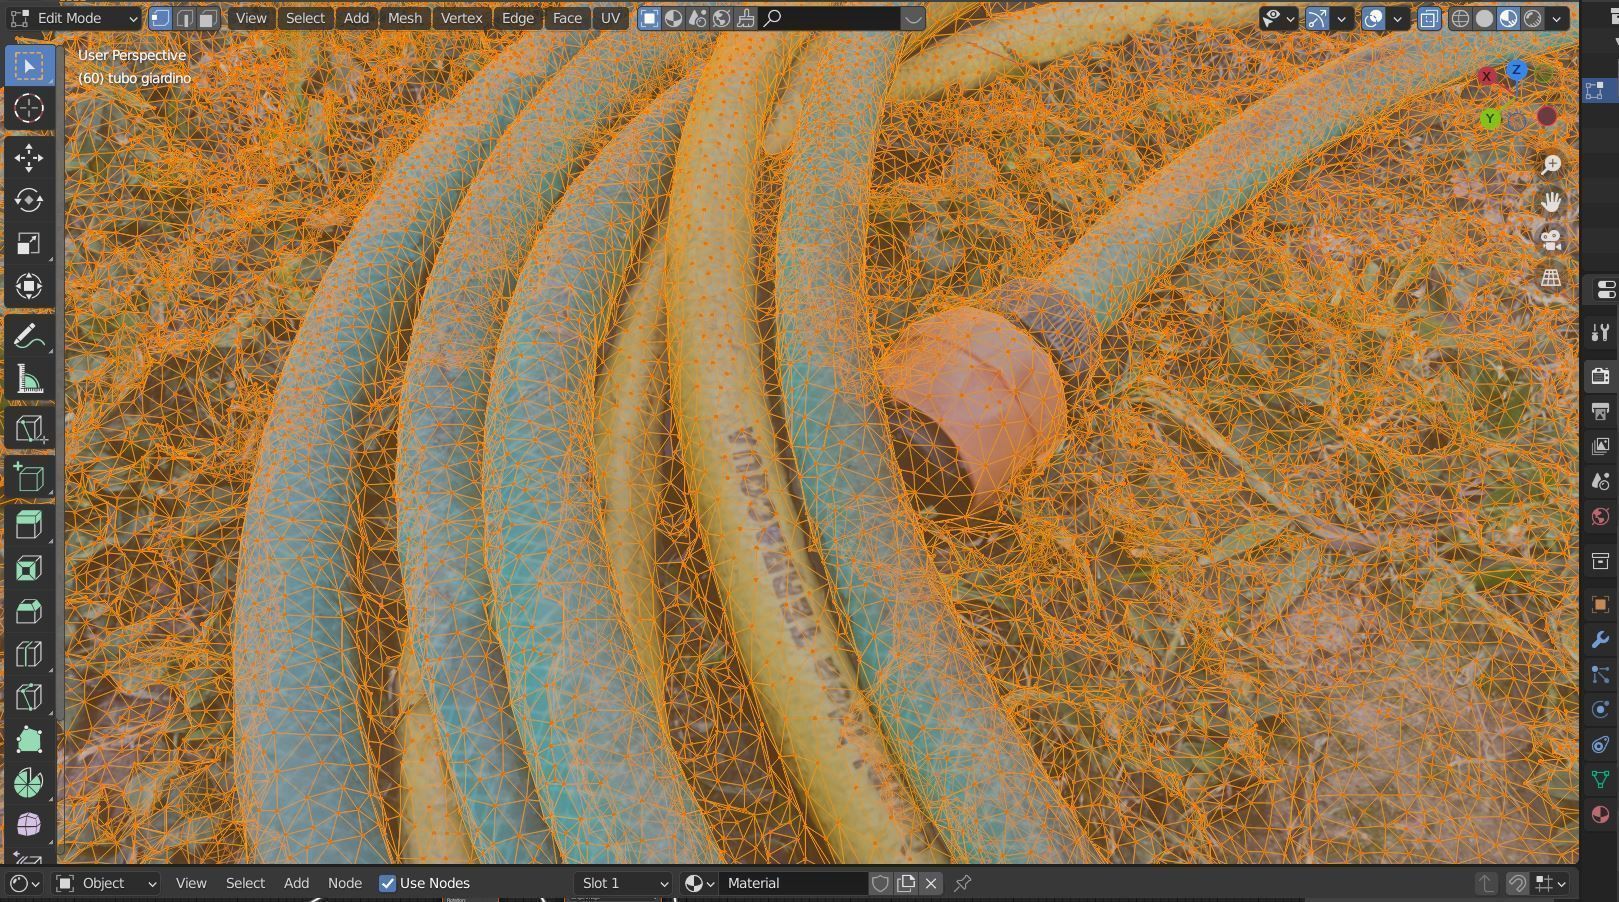
Task: Open the Mesh menu
Action: pyautogui.click(x=405, y=18)
